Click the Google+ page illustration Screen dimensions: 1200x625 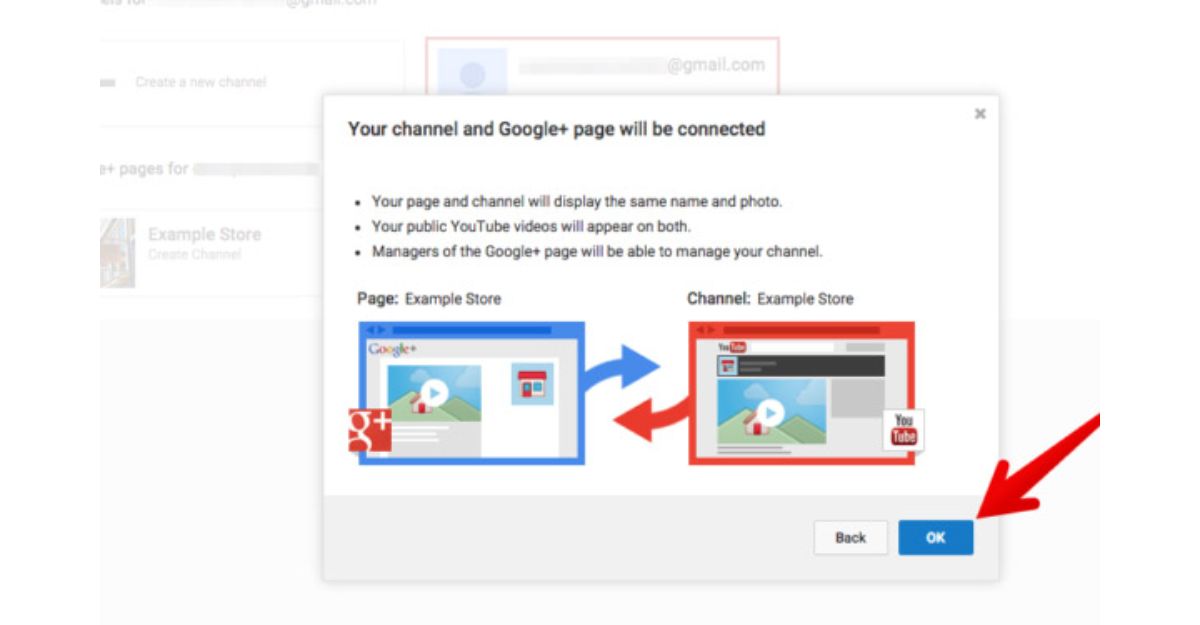click(x=471, y=393)
